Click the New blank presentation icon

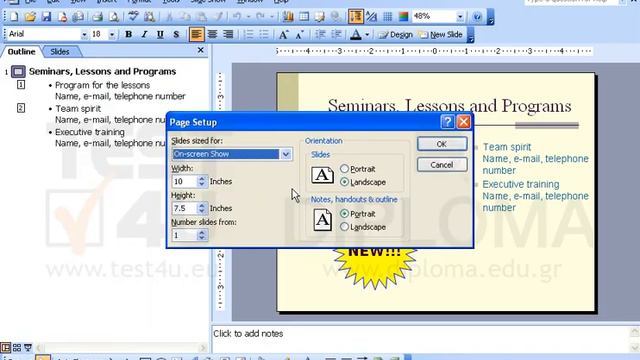13,17
